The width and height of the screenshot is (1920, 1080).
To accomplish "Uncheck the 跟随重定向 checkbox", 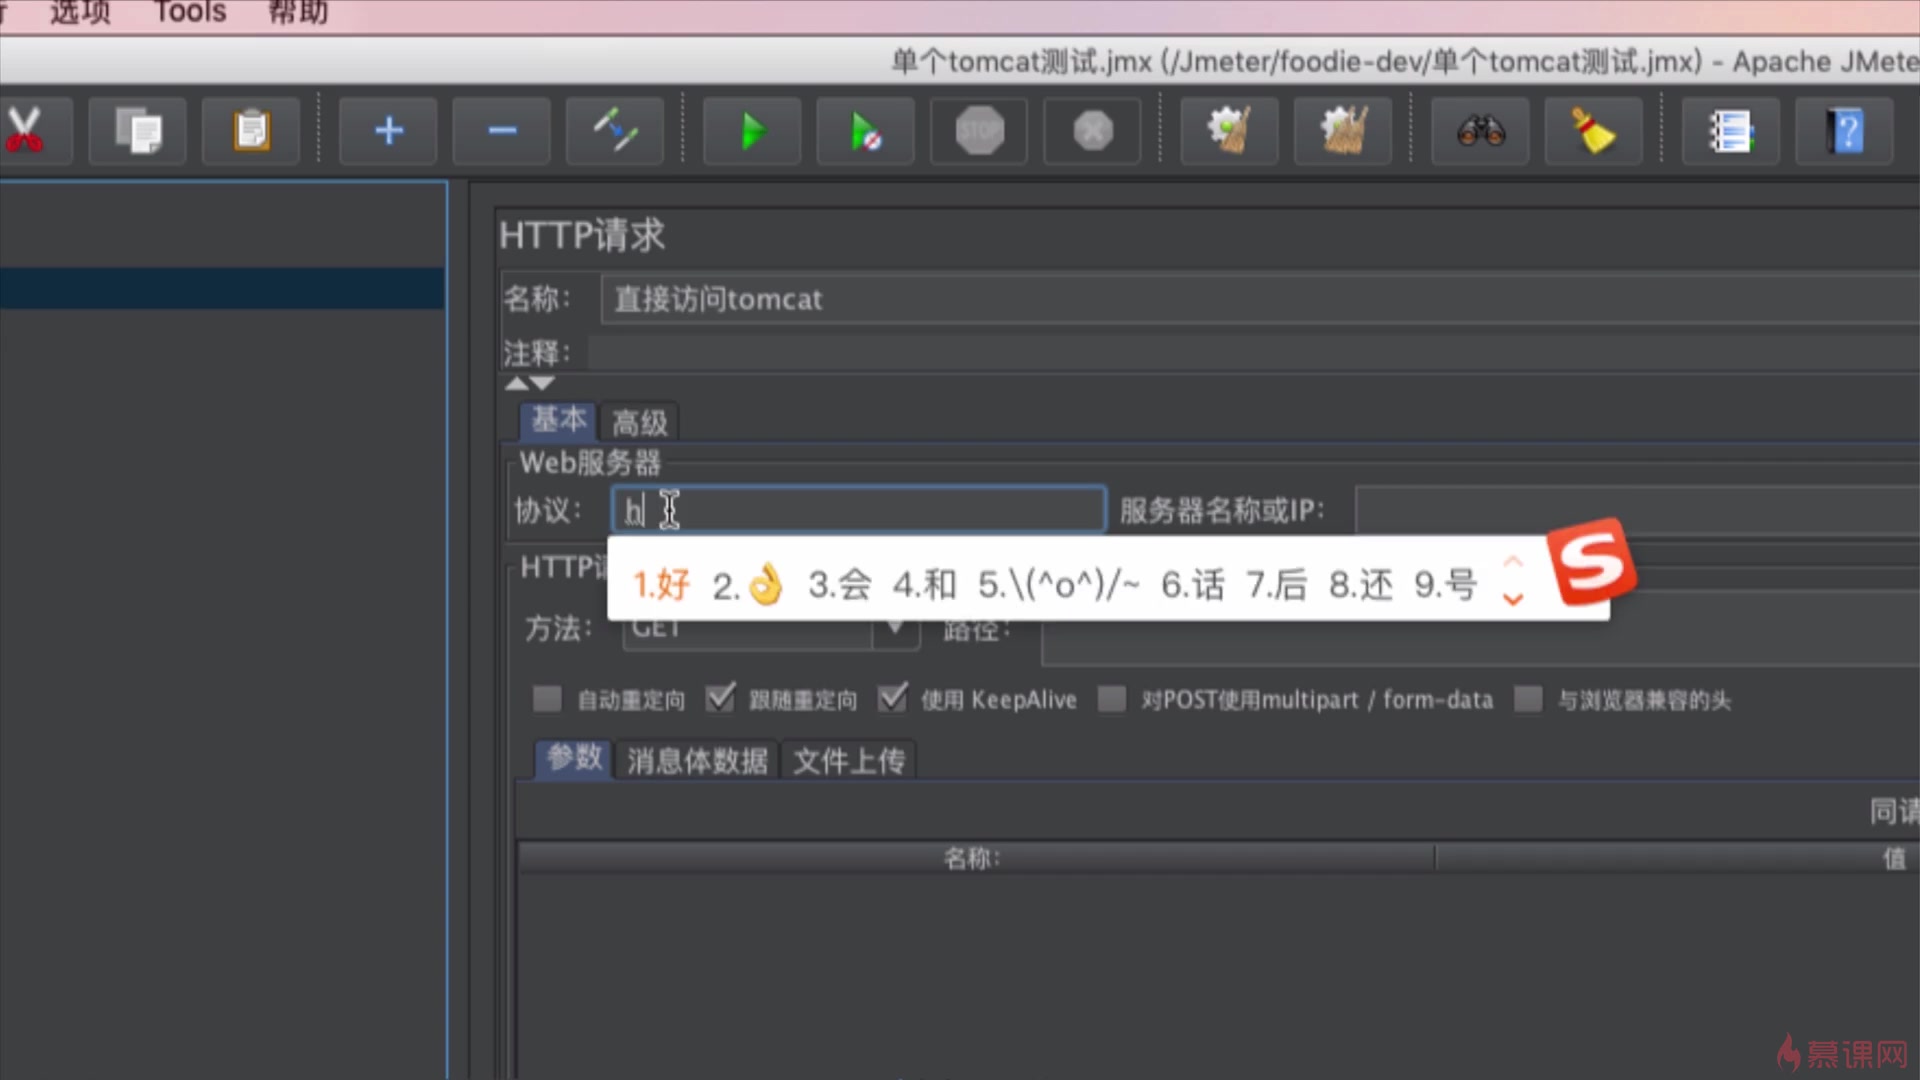I will pyautogui.click(x=720, y=699).
